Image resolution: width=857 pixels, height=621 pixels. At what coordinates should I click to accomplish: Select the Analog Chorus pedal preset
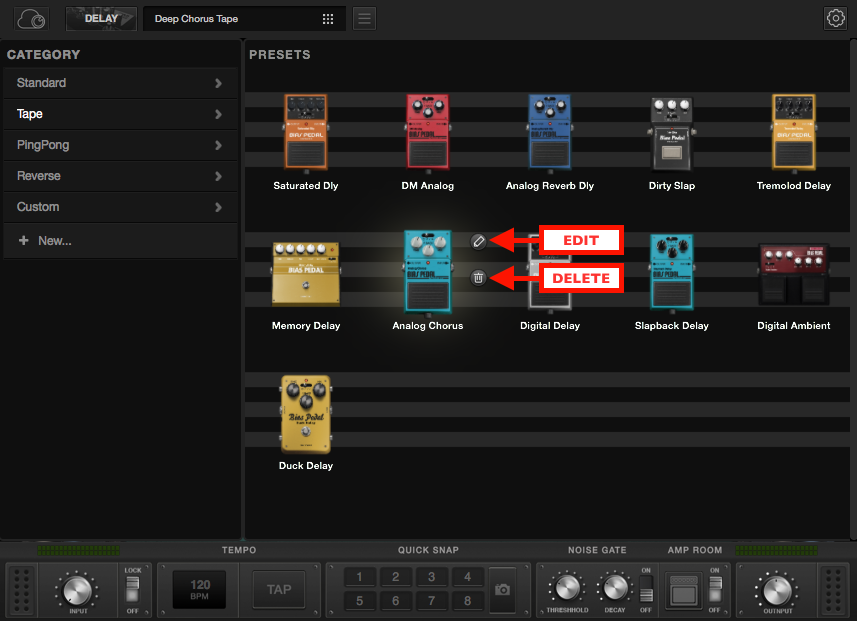[428, 272]
